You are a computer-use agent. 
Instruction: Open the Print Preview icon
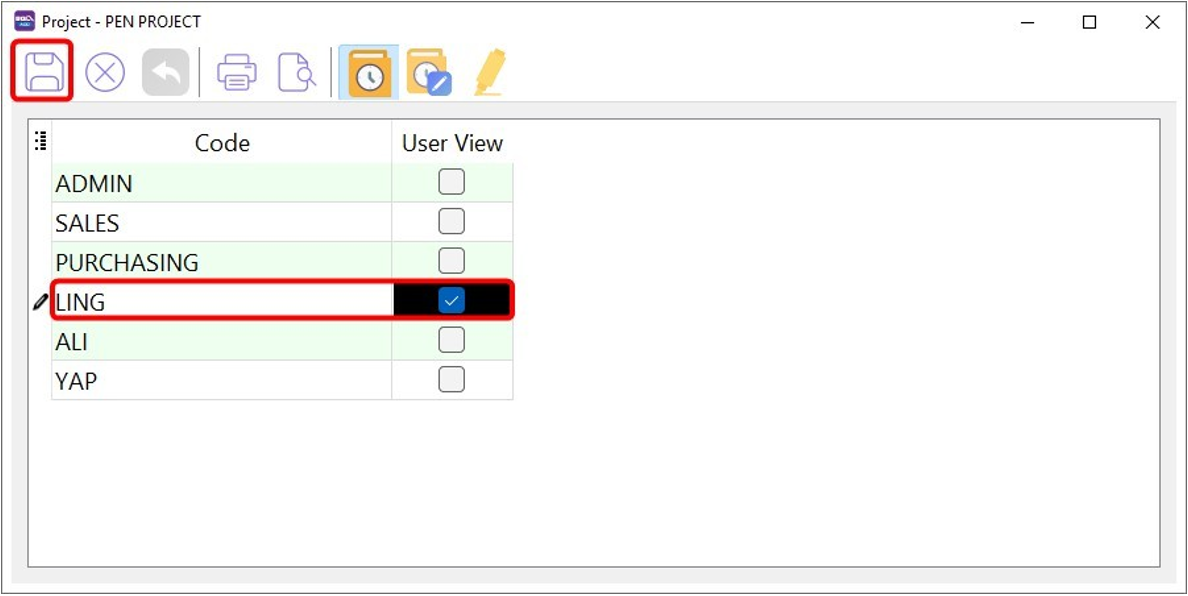(295, 70)
